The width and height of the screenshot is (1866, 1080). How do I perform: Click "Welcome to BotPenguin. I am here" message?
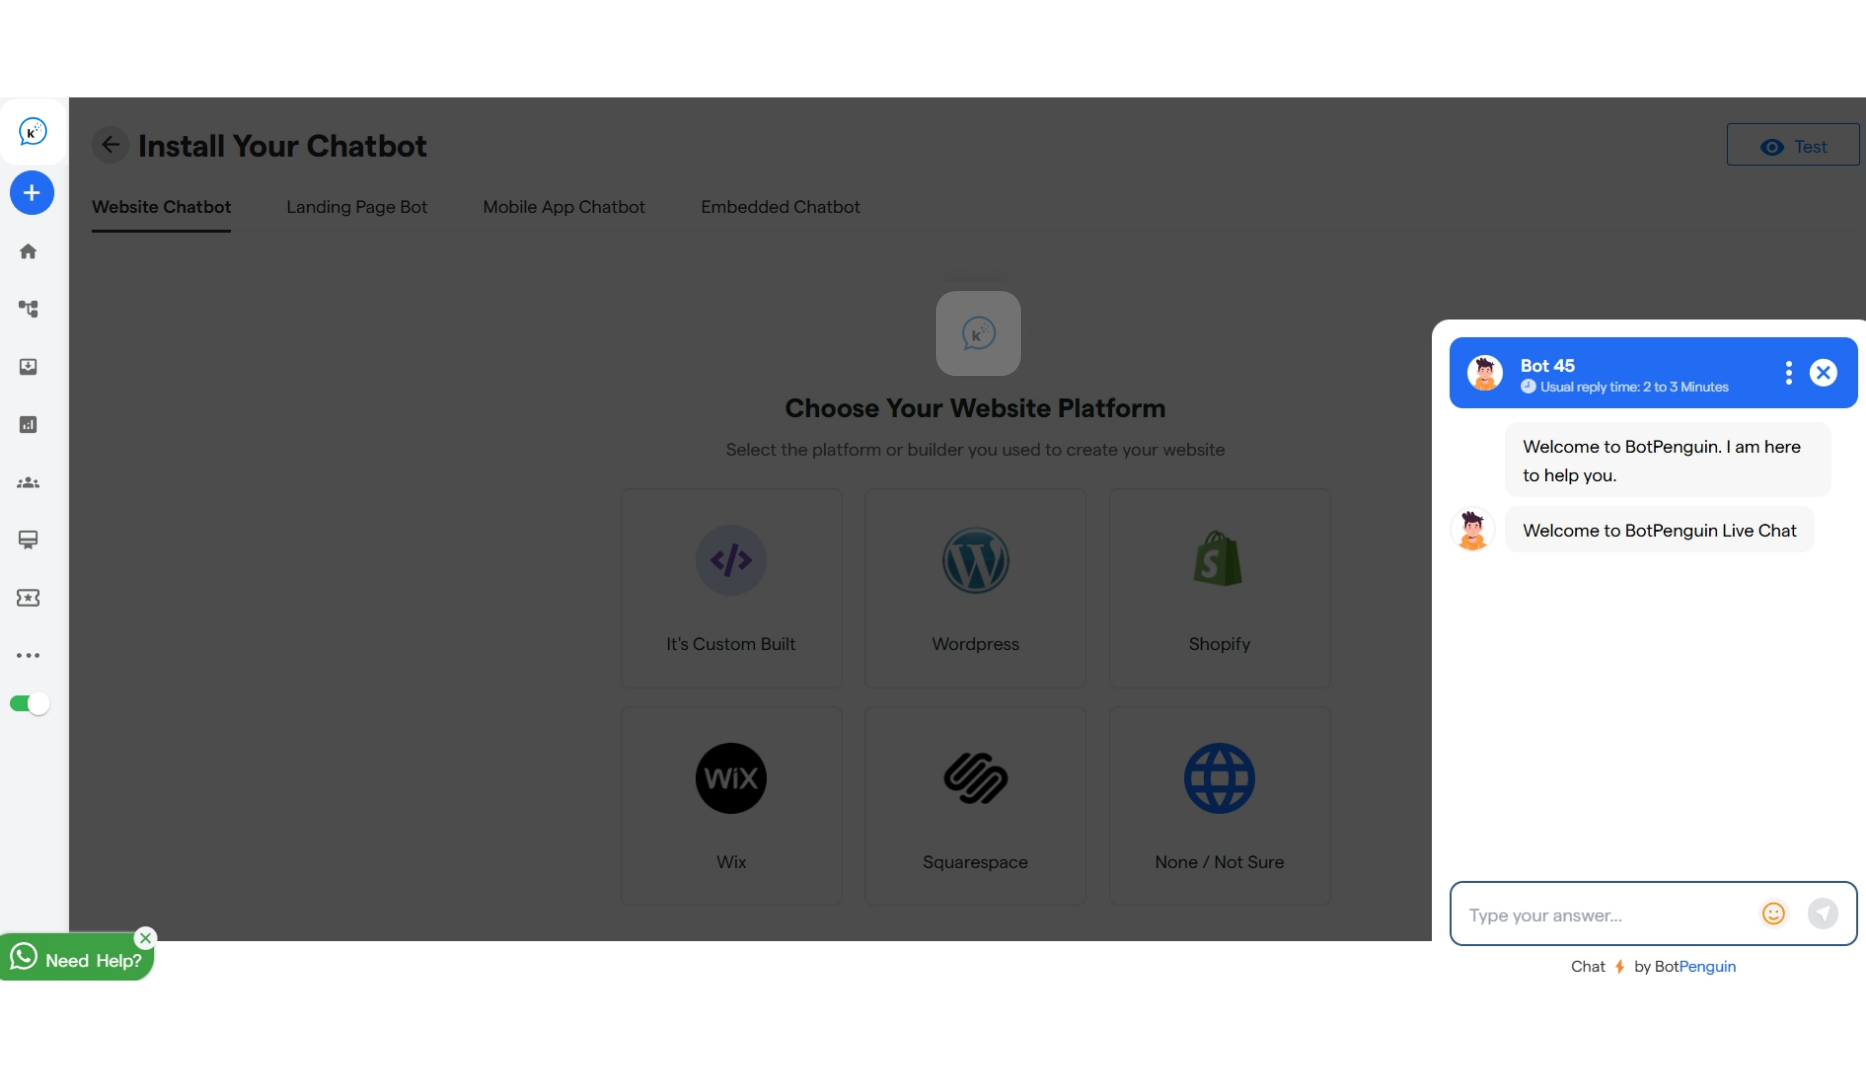pyautogui.click(x=1667, y=461)
